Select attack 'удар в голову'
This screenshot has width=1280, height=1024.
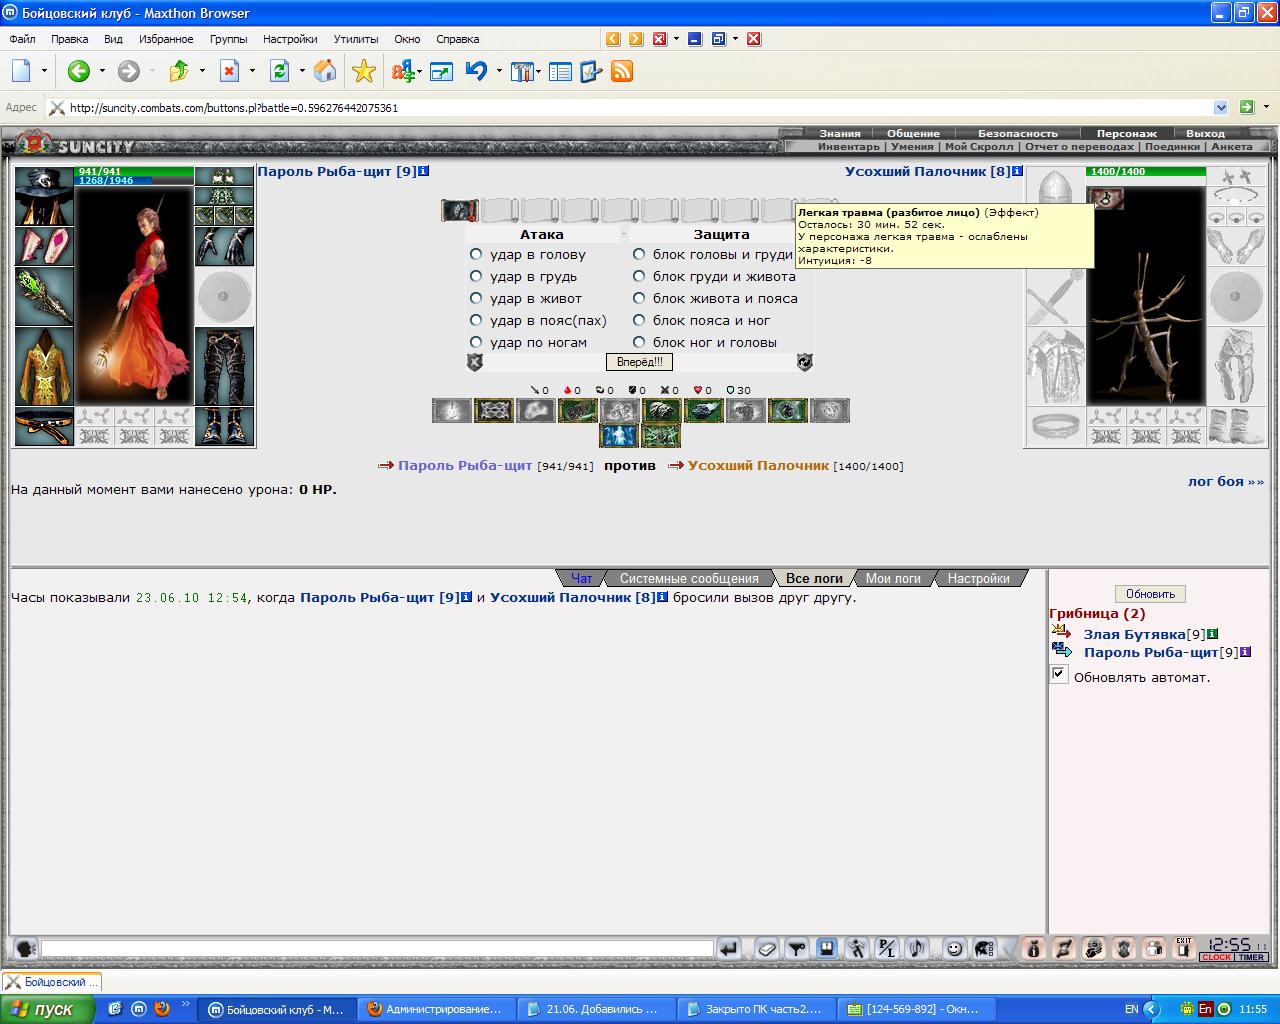pyautogui.click(x=476, y=254)
